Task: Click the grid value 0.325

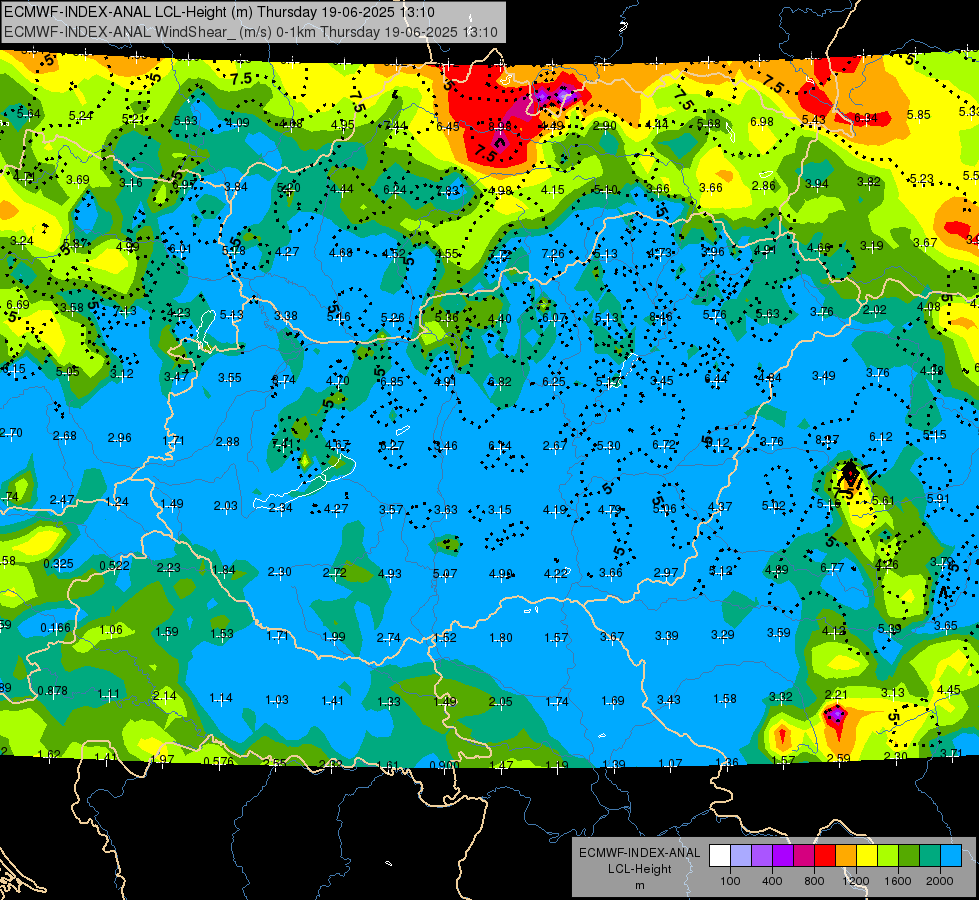Action: pos(58,564)
